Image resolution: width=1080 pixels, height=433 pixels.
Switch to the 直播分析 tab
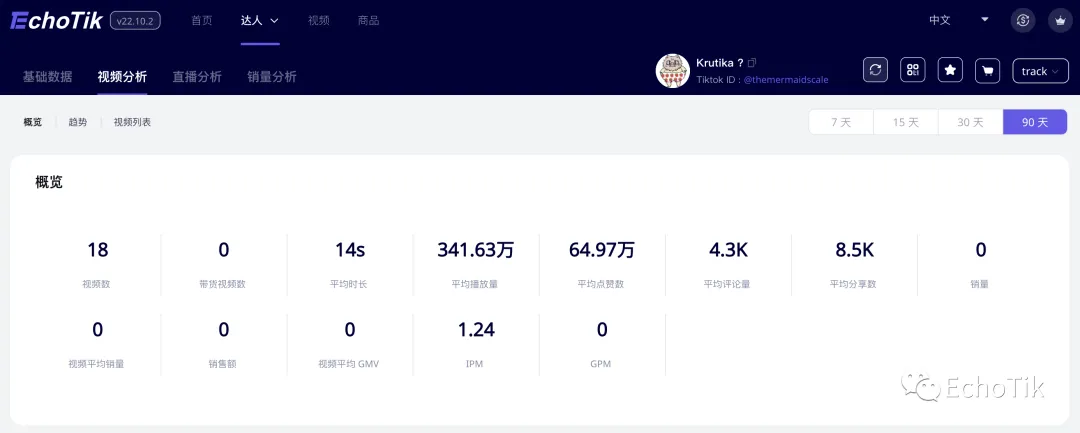click(x=197, y=76)
